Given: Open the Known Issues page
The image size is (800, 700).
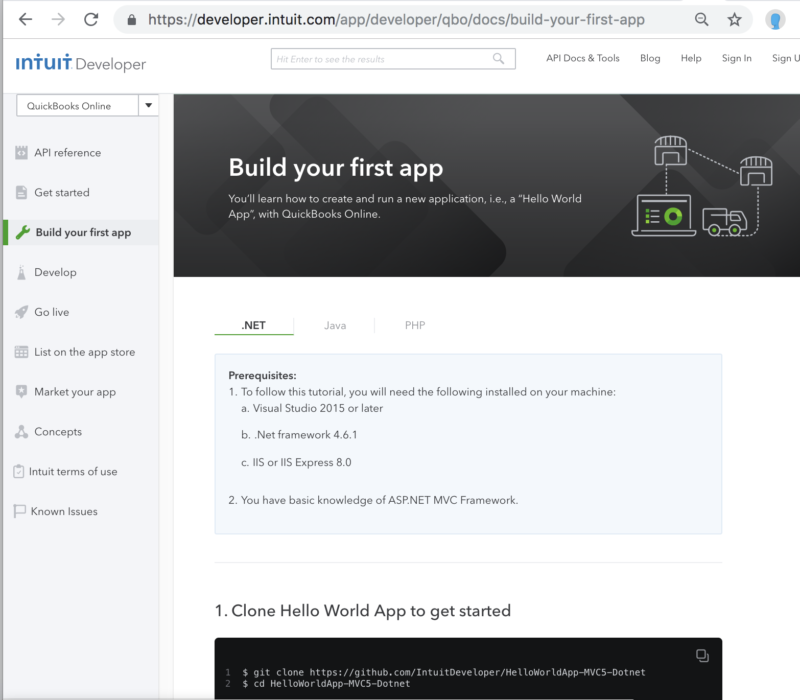Looking at the screenshot, I should (64, 511).
